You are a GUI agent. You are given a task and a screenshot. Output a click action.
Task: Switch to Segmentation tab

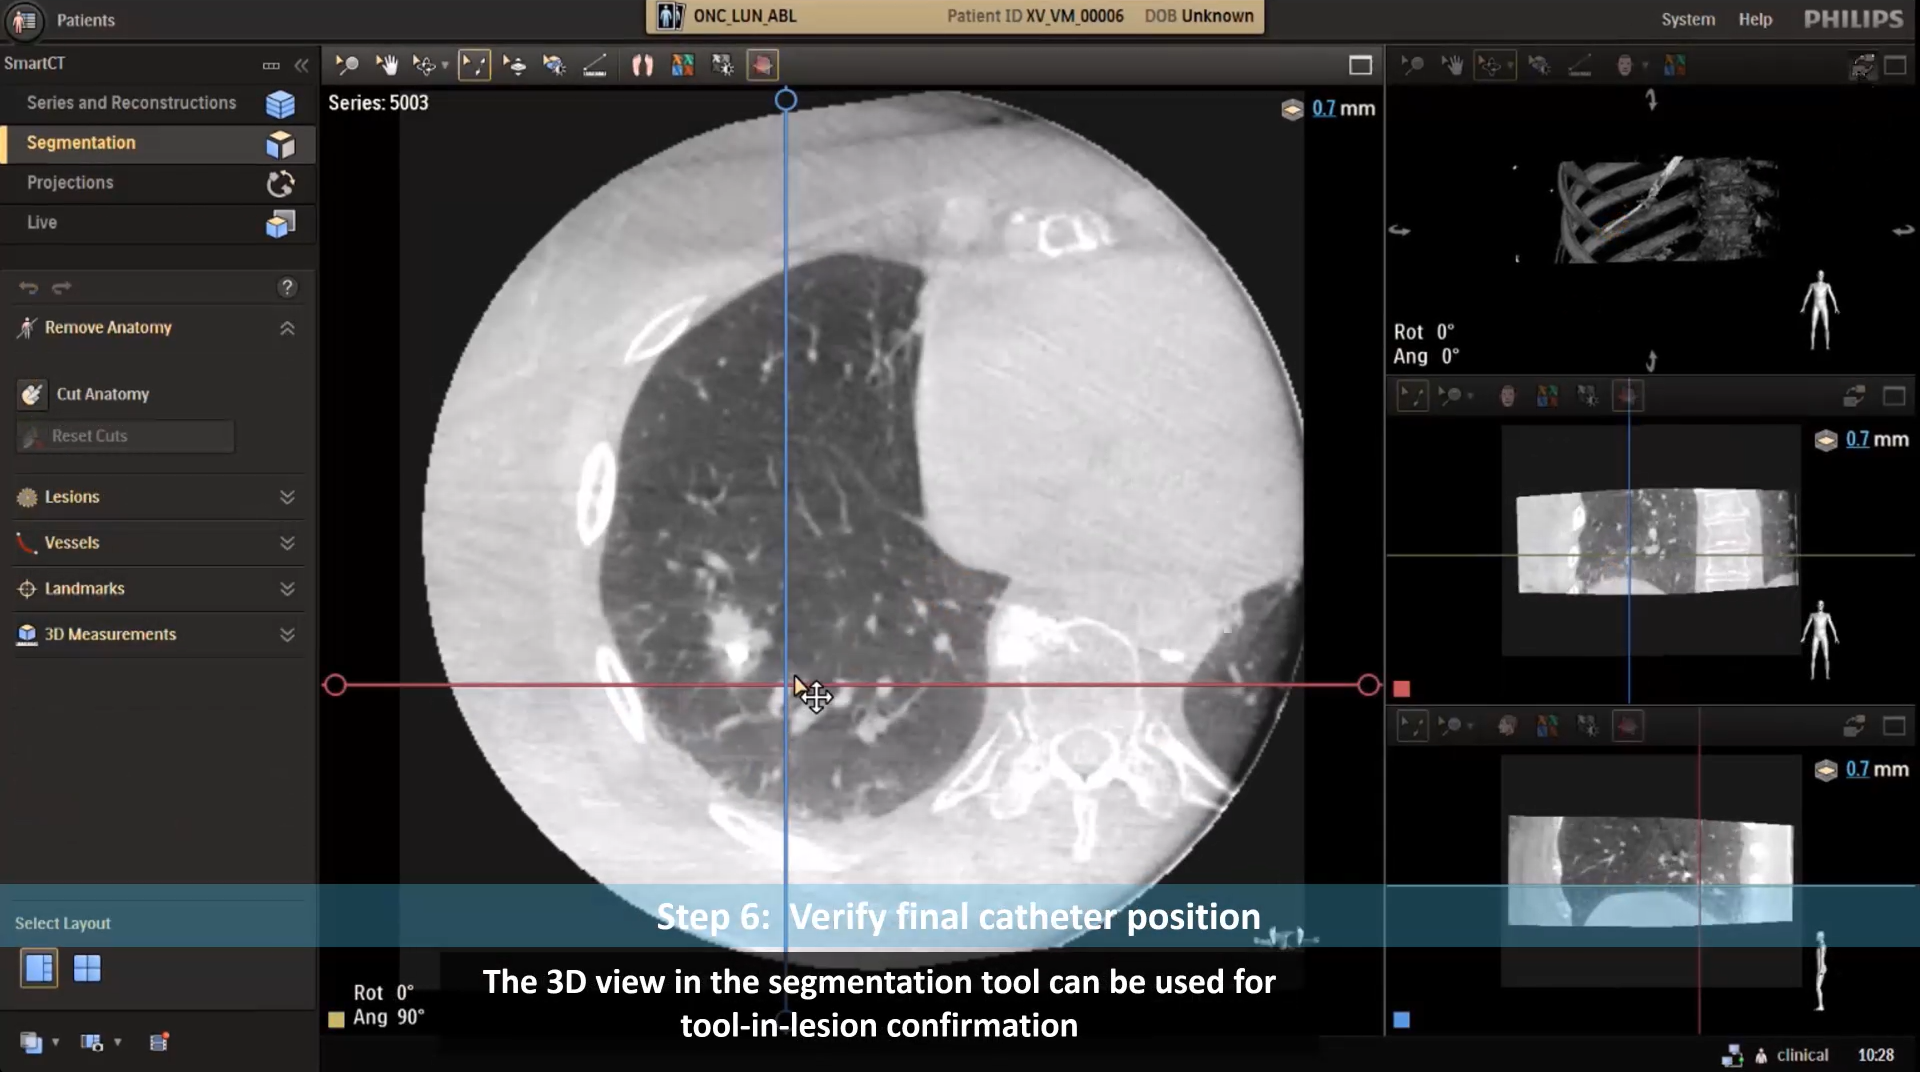pyautogui.click(x=158, y=143)
